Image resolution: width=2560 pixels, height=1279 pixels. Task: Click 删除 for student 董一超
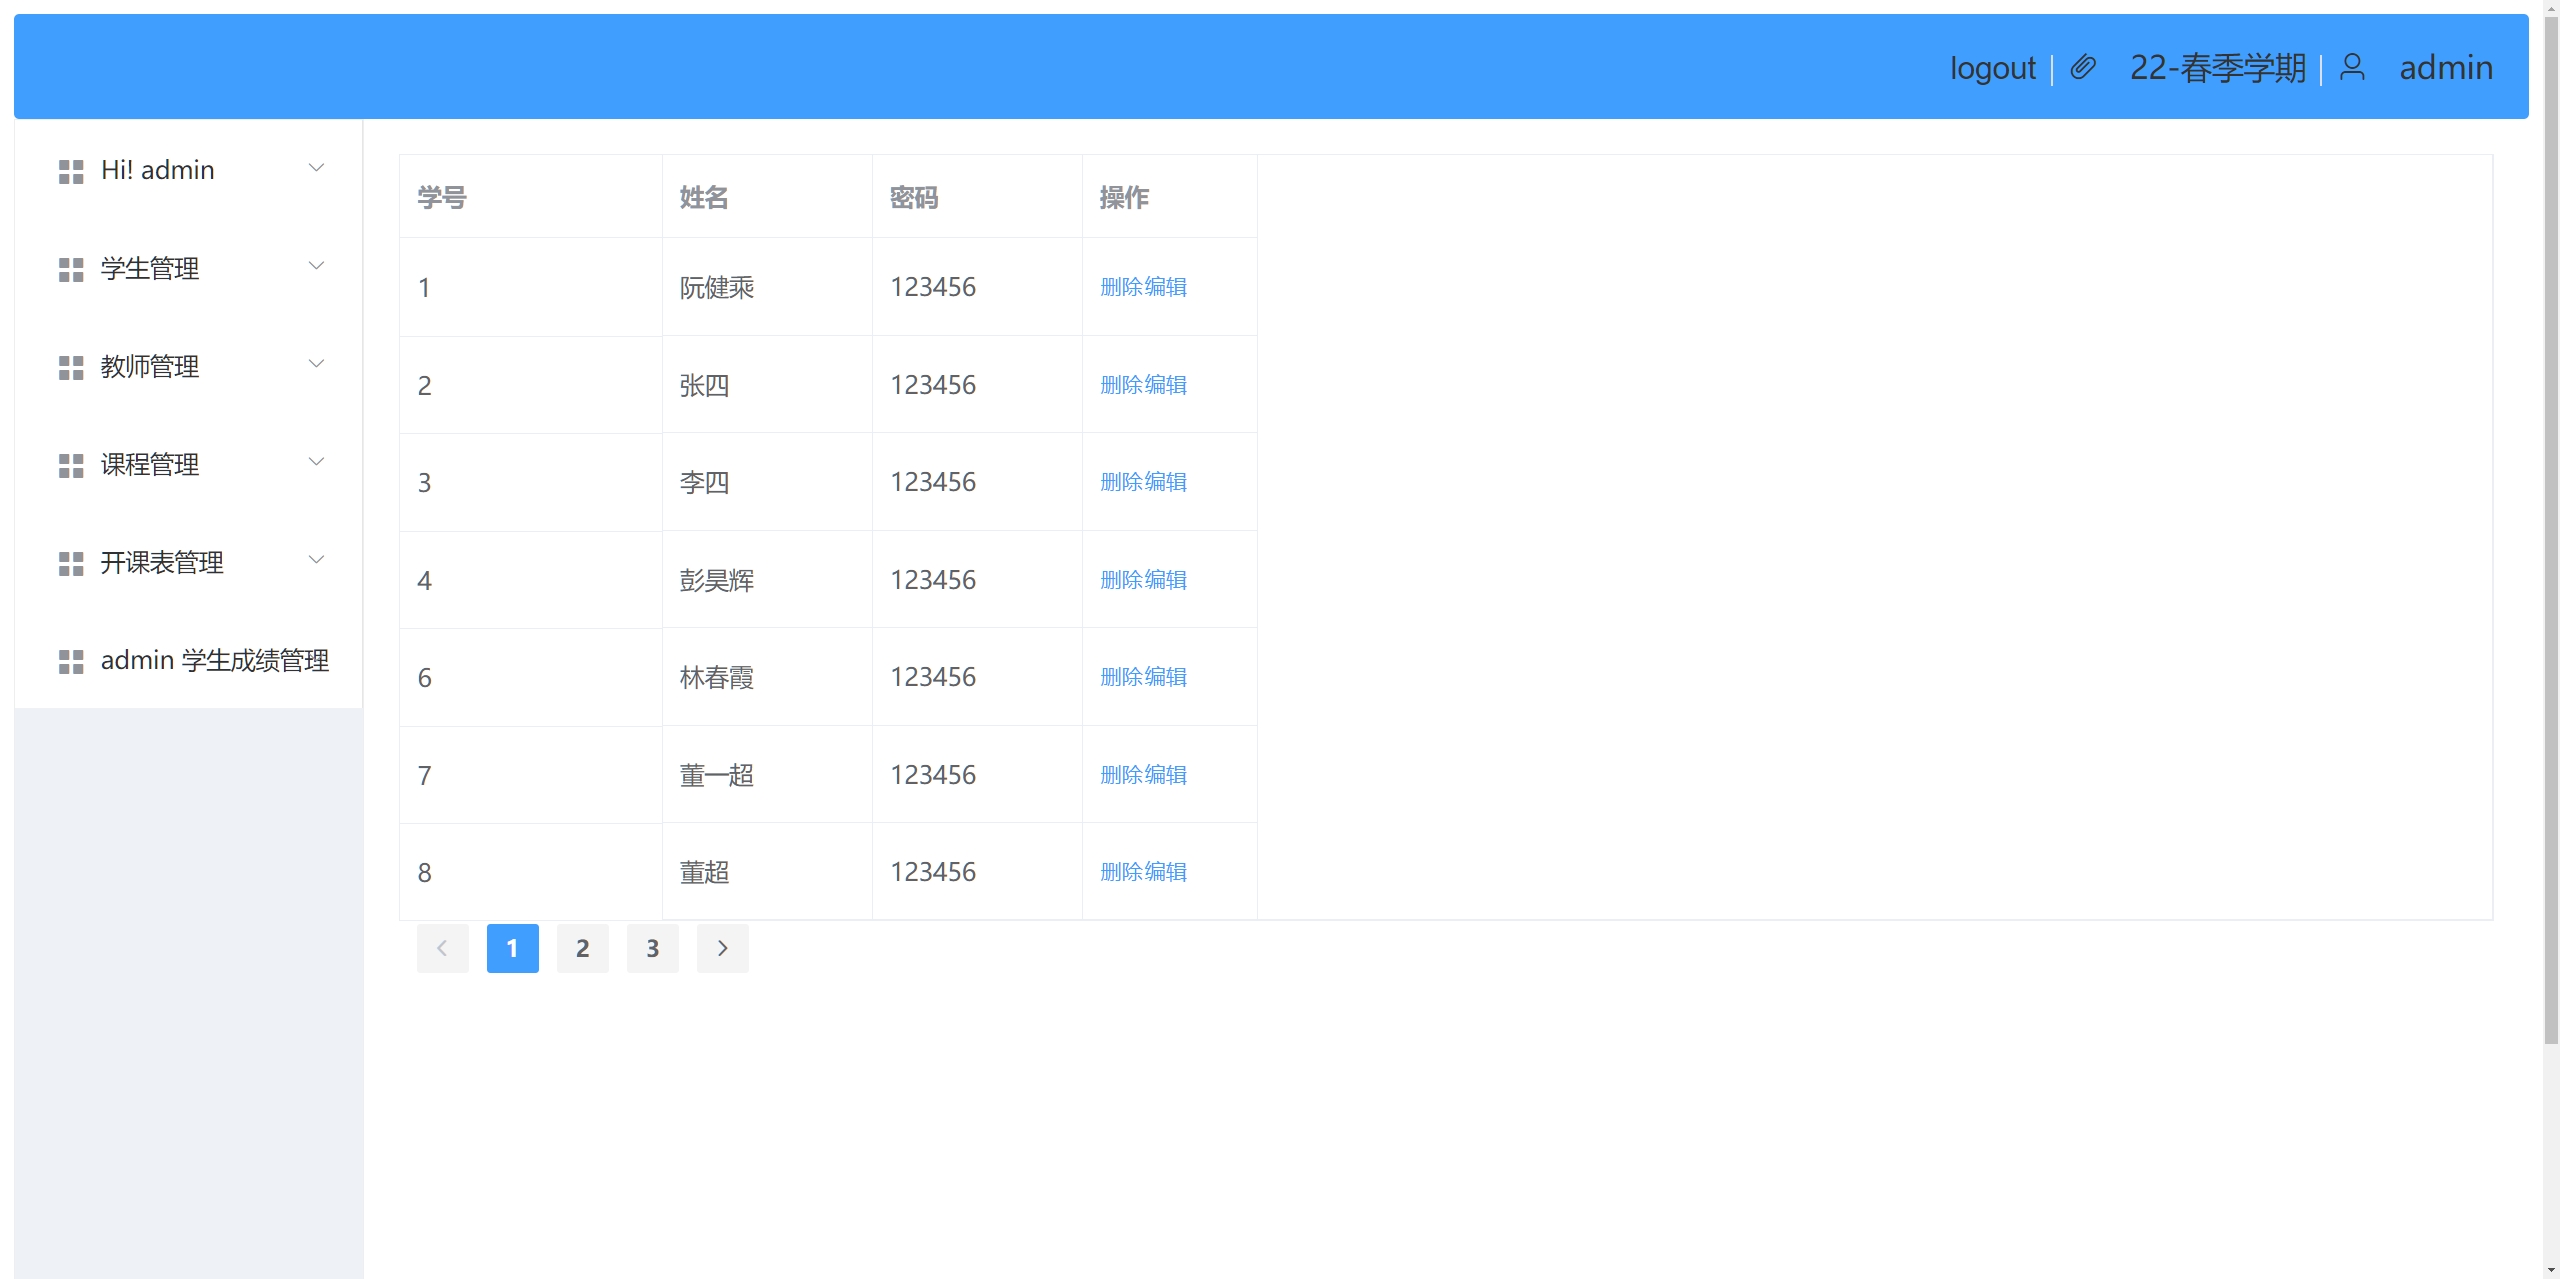1121,775
